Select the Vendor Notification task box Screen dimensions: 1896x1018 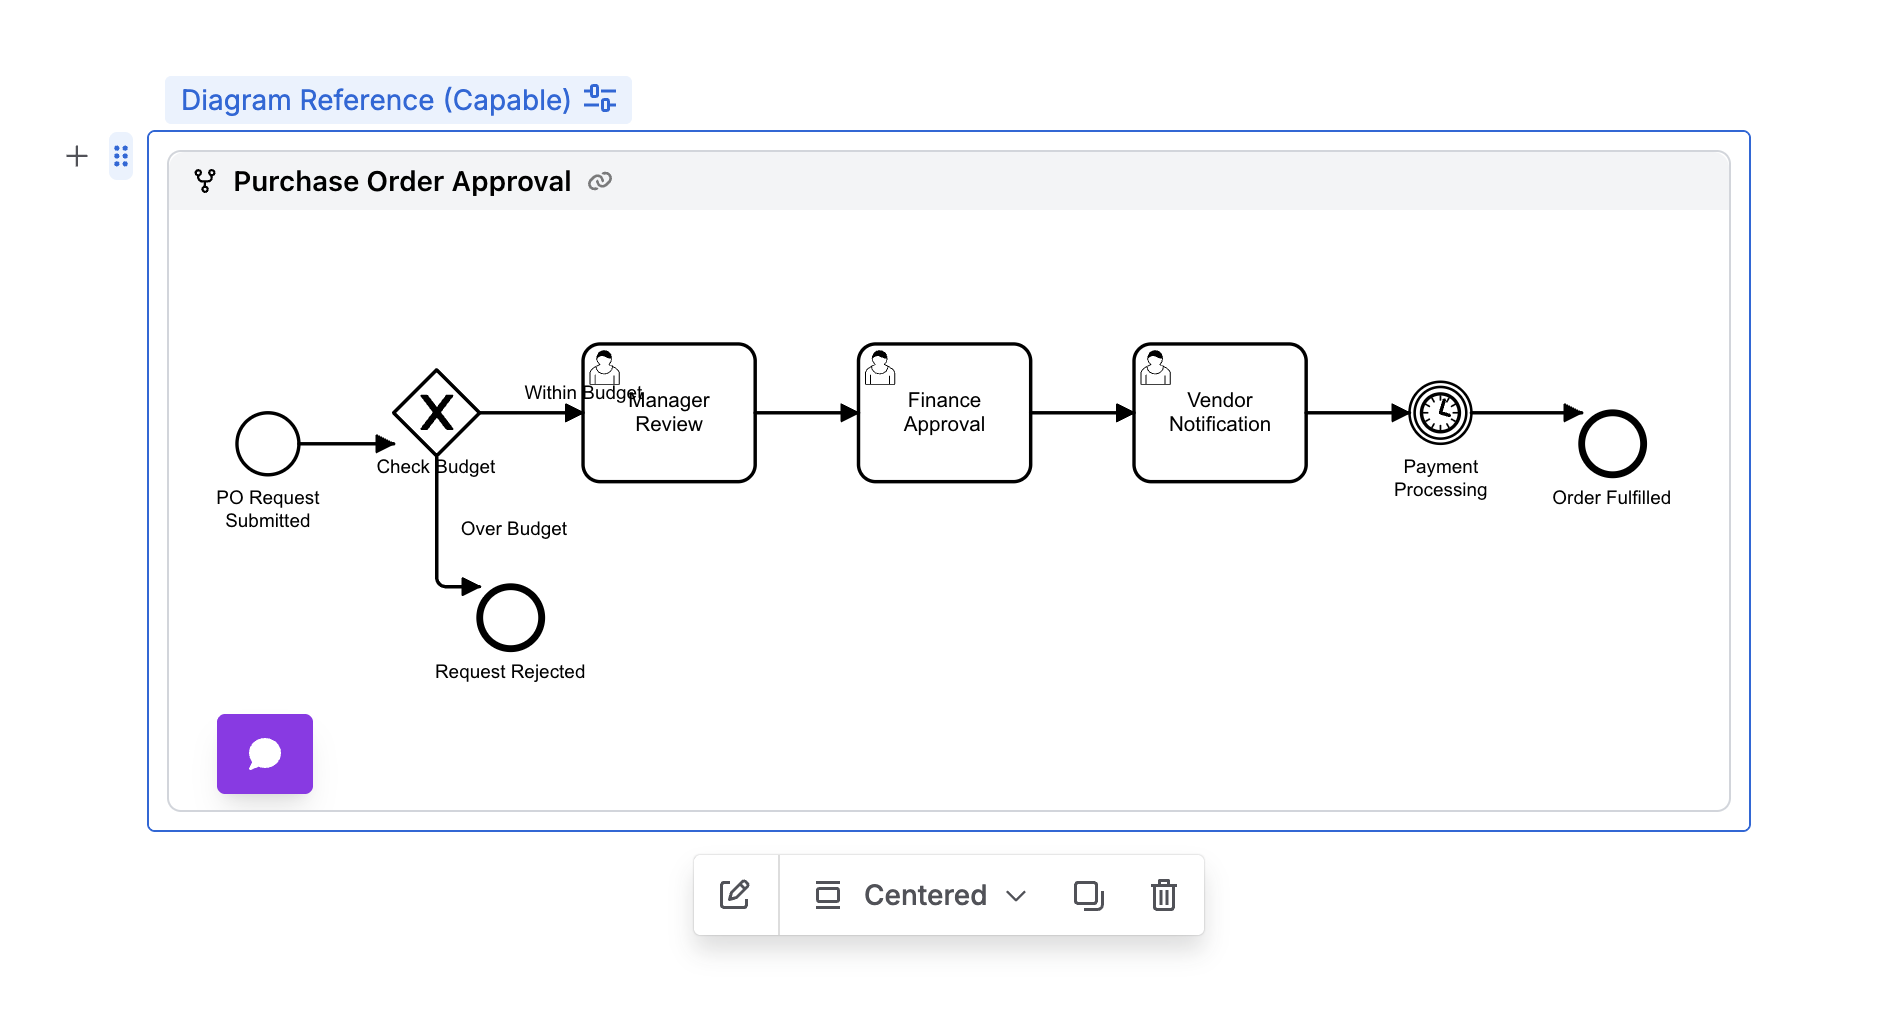(1219, 413)
